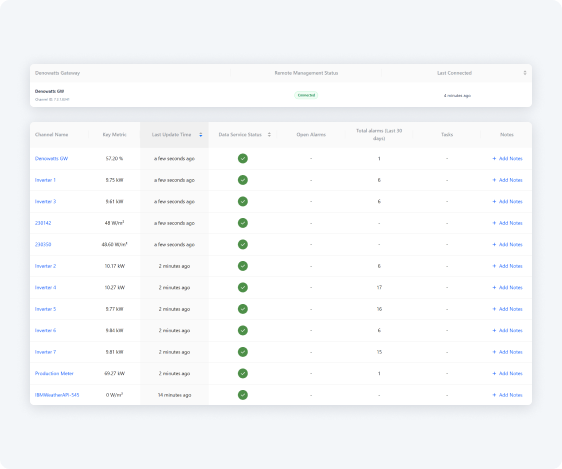Add Notes for the Inverter 2 row
Viewport: 562px width, 469px height.
(507, 266)
